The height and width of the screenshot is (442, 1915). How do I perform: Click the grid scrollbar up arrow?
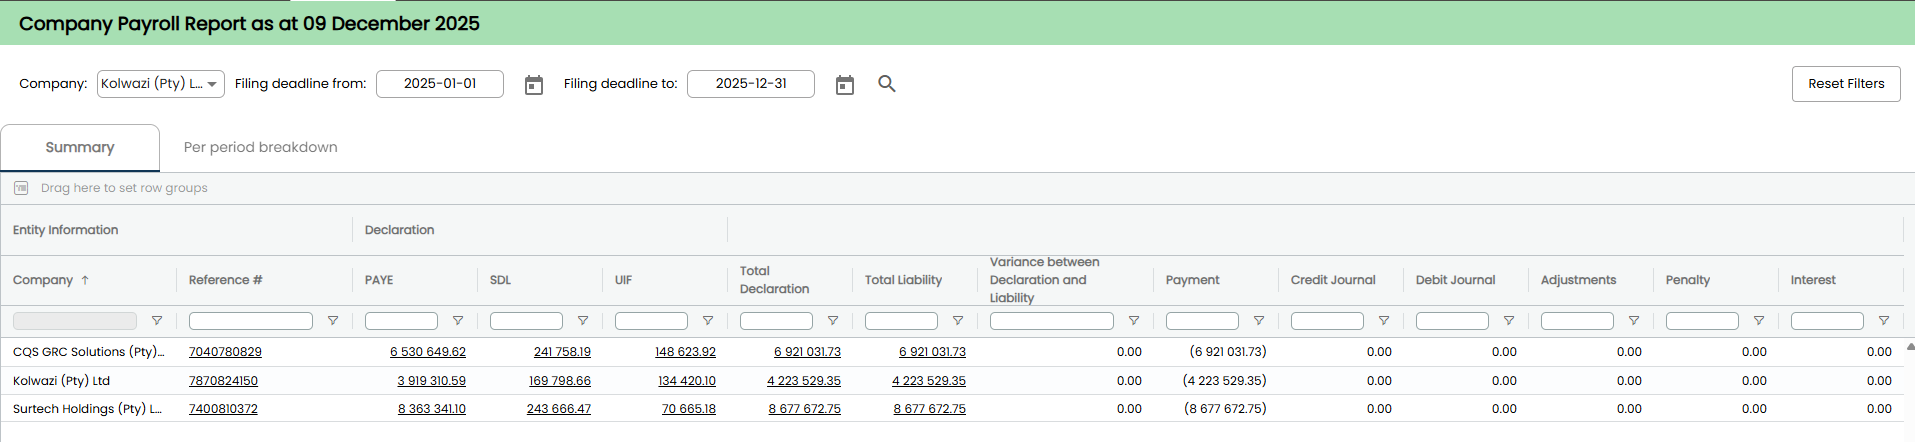(x=1910, y=346)
